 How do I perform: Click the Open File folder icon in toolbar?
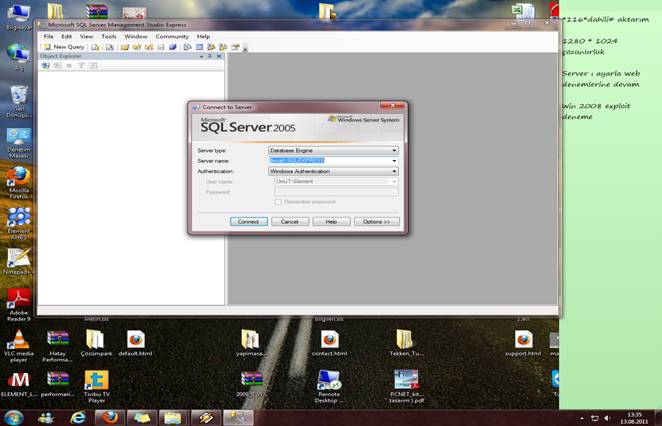pyautogui.click(x=125, y=47)
